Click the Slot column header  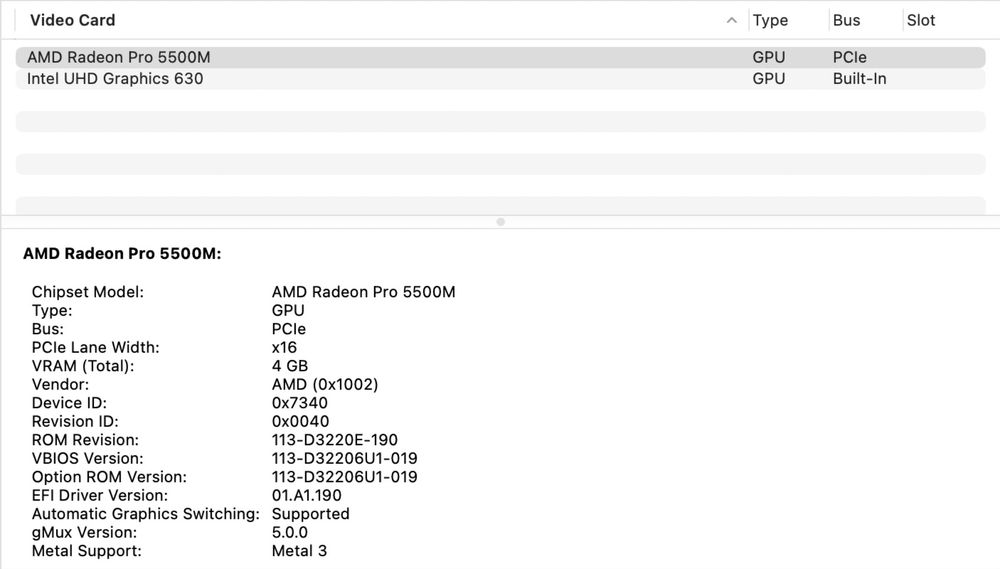pyautogui.click(x=921, y=20)
